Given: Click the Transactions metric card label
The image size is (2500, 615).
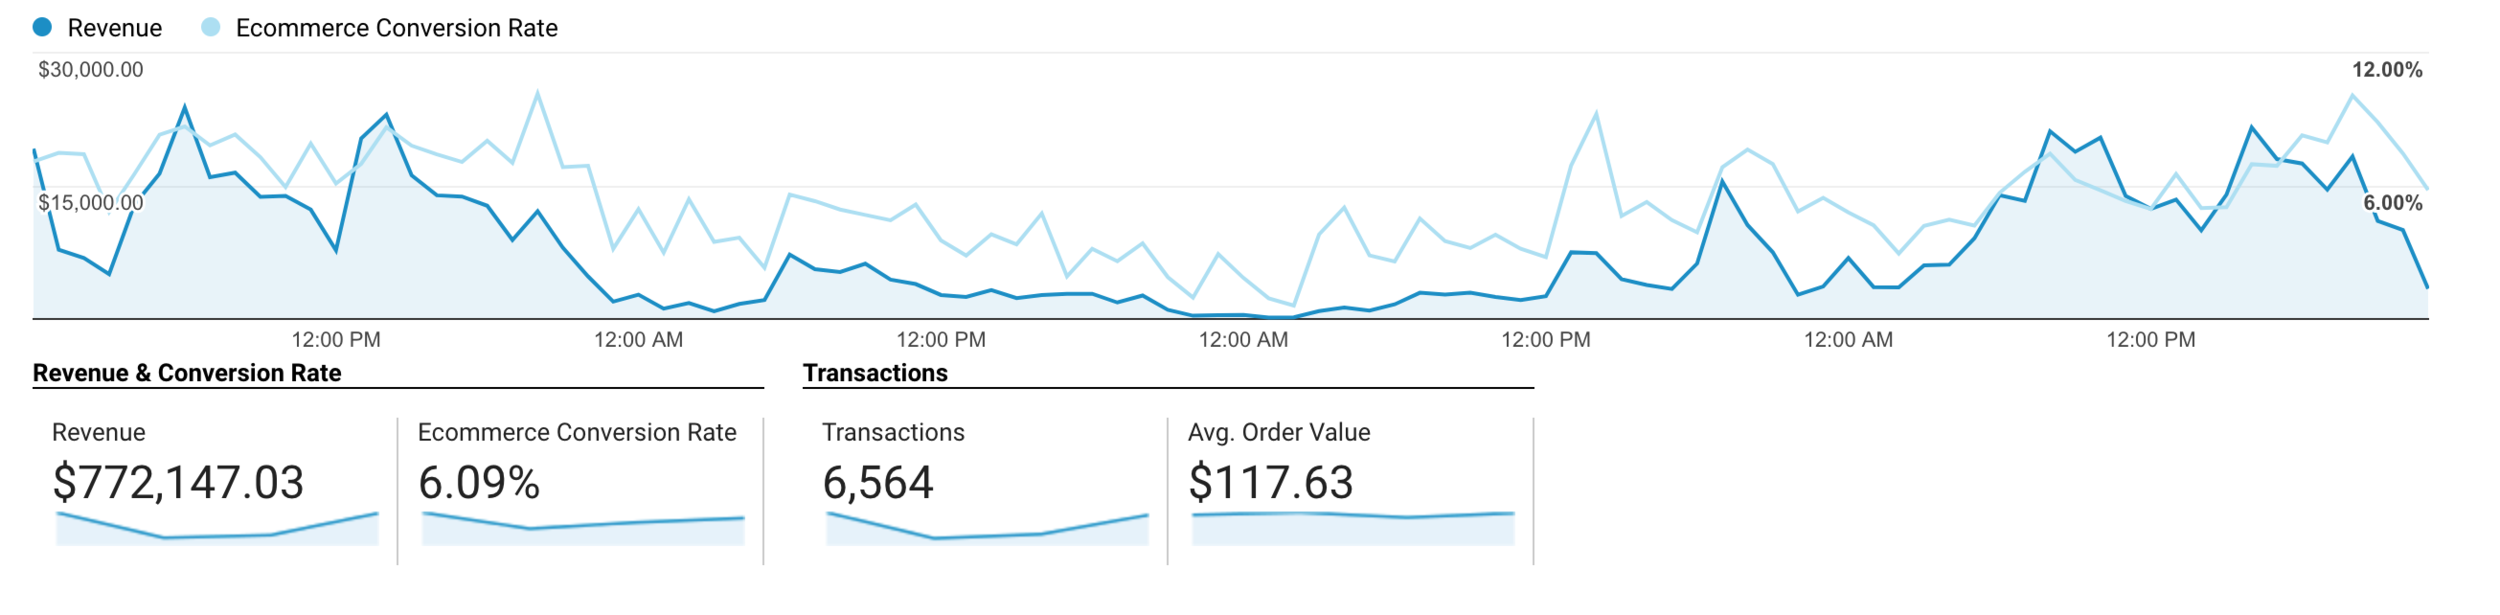Looking at the screenshot, I should click(x=893, y=432).
